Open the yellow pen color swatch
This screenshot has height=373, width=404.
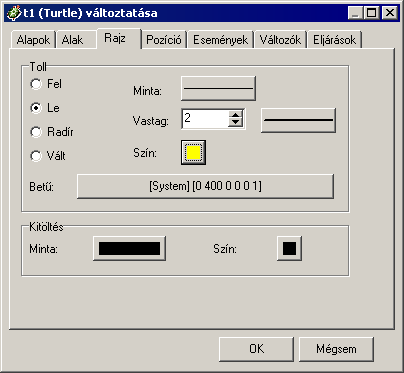193,153
